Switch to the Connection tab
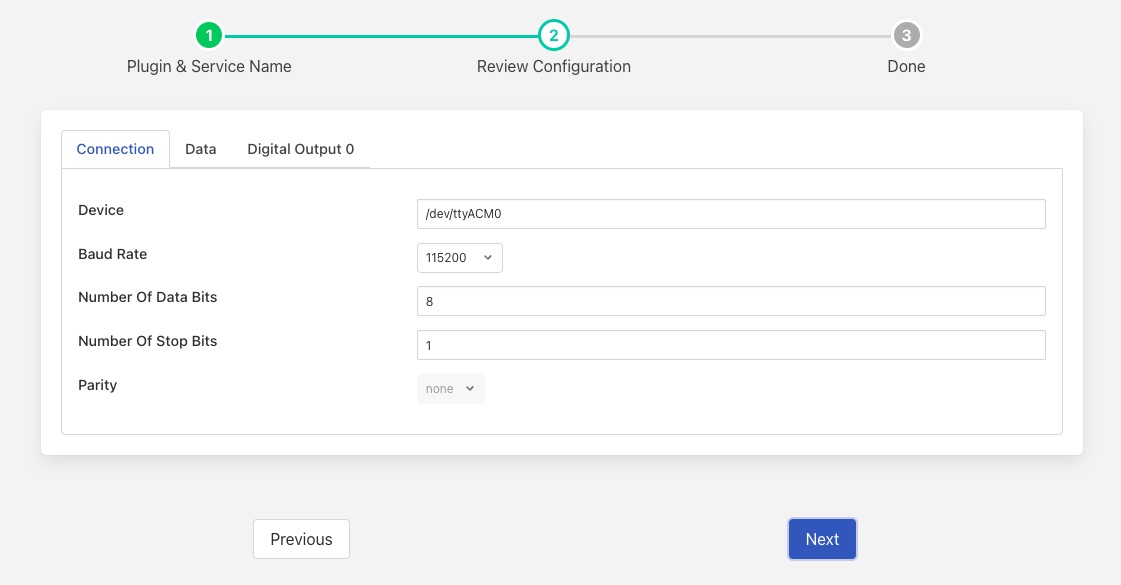 [x=115, y=149]
